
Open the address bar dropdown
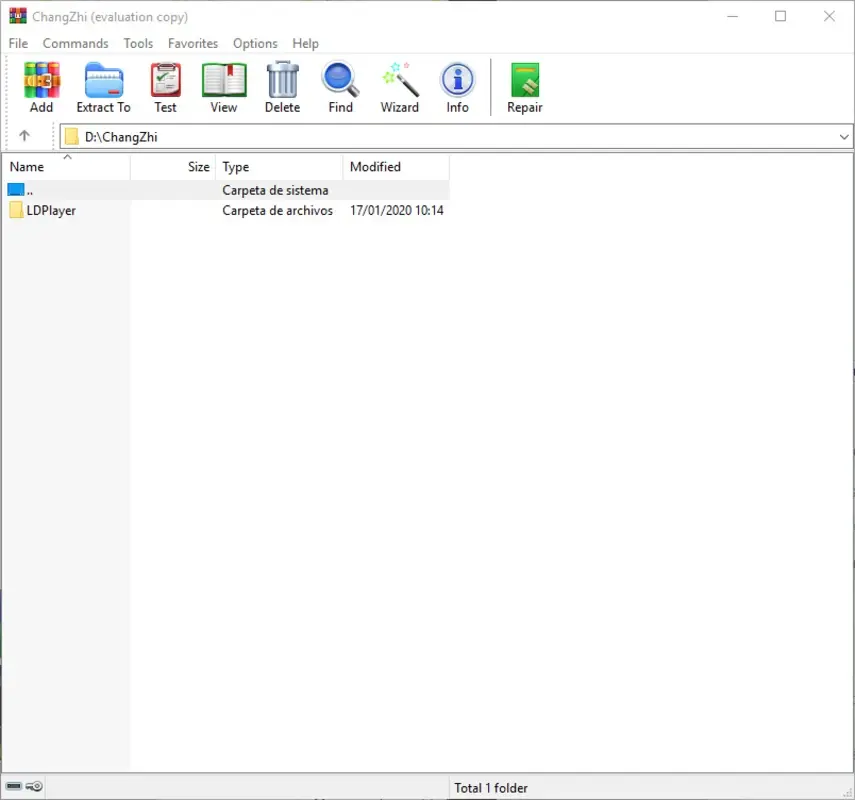845,136
